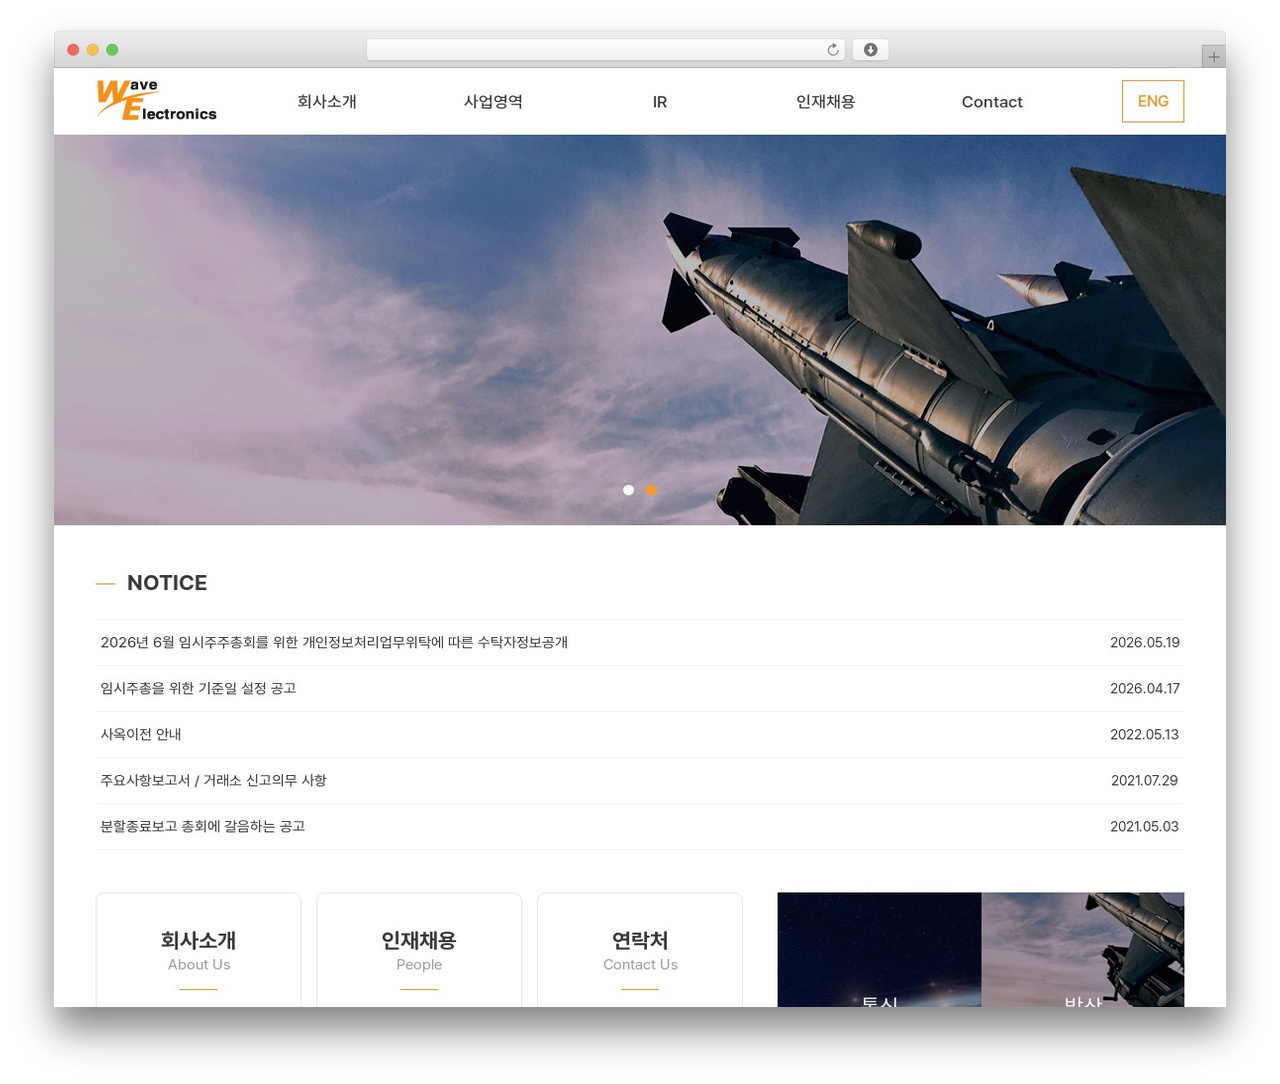Viewport: 1280px width, 1084px height.
Task: Click the green fullscreen window button
Action: coord(112,50)
